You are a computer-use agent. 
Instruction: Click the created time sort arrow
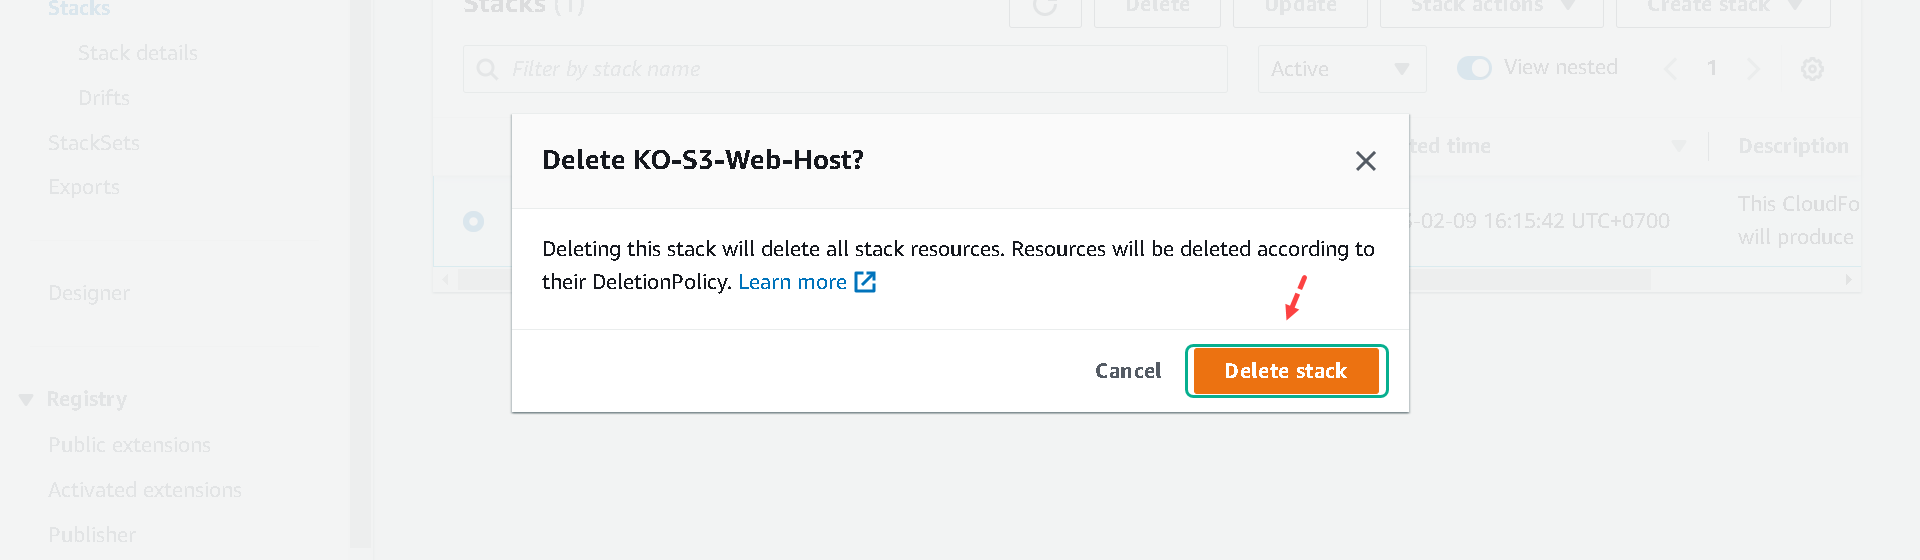tap(1679, 146)
